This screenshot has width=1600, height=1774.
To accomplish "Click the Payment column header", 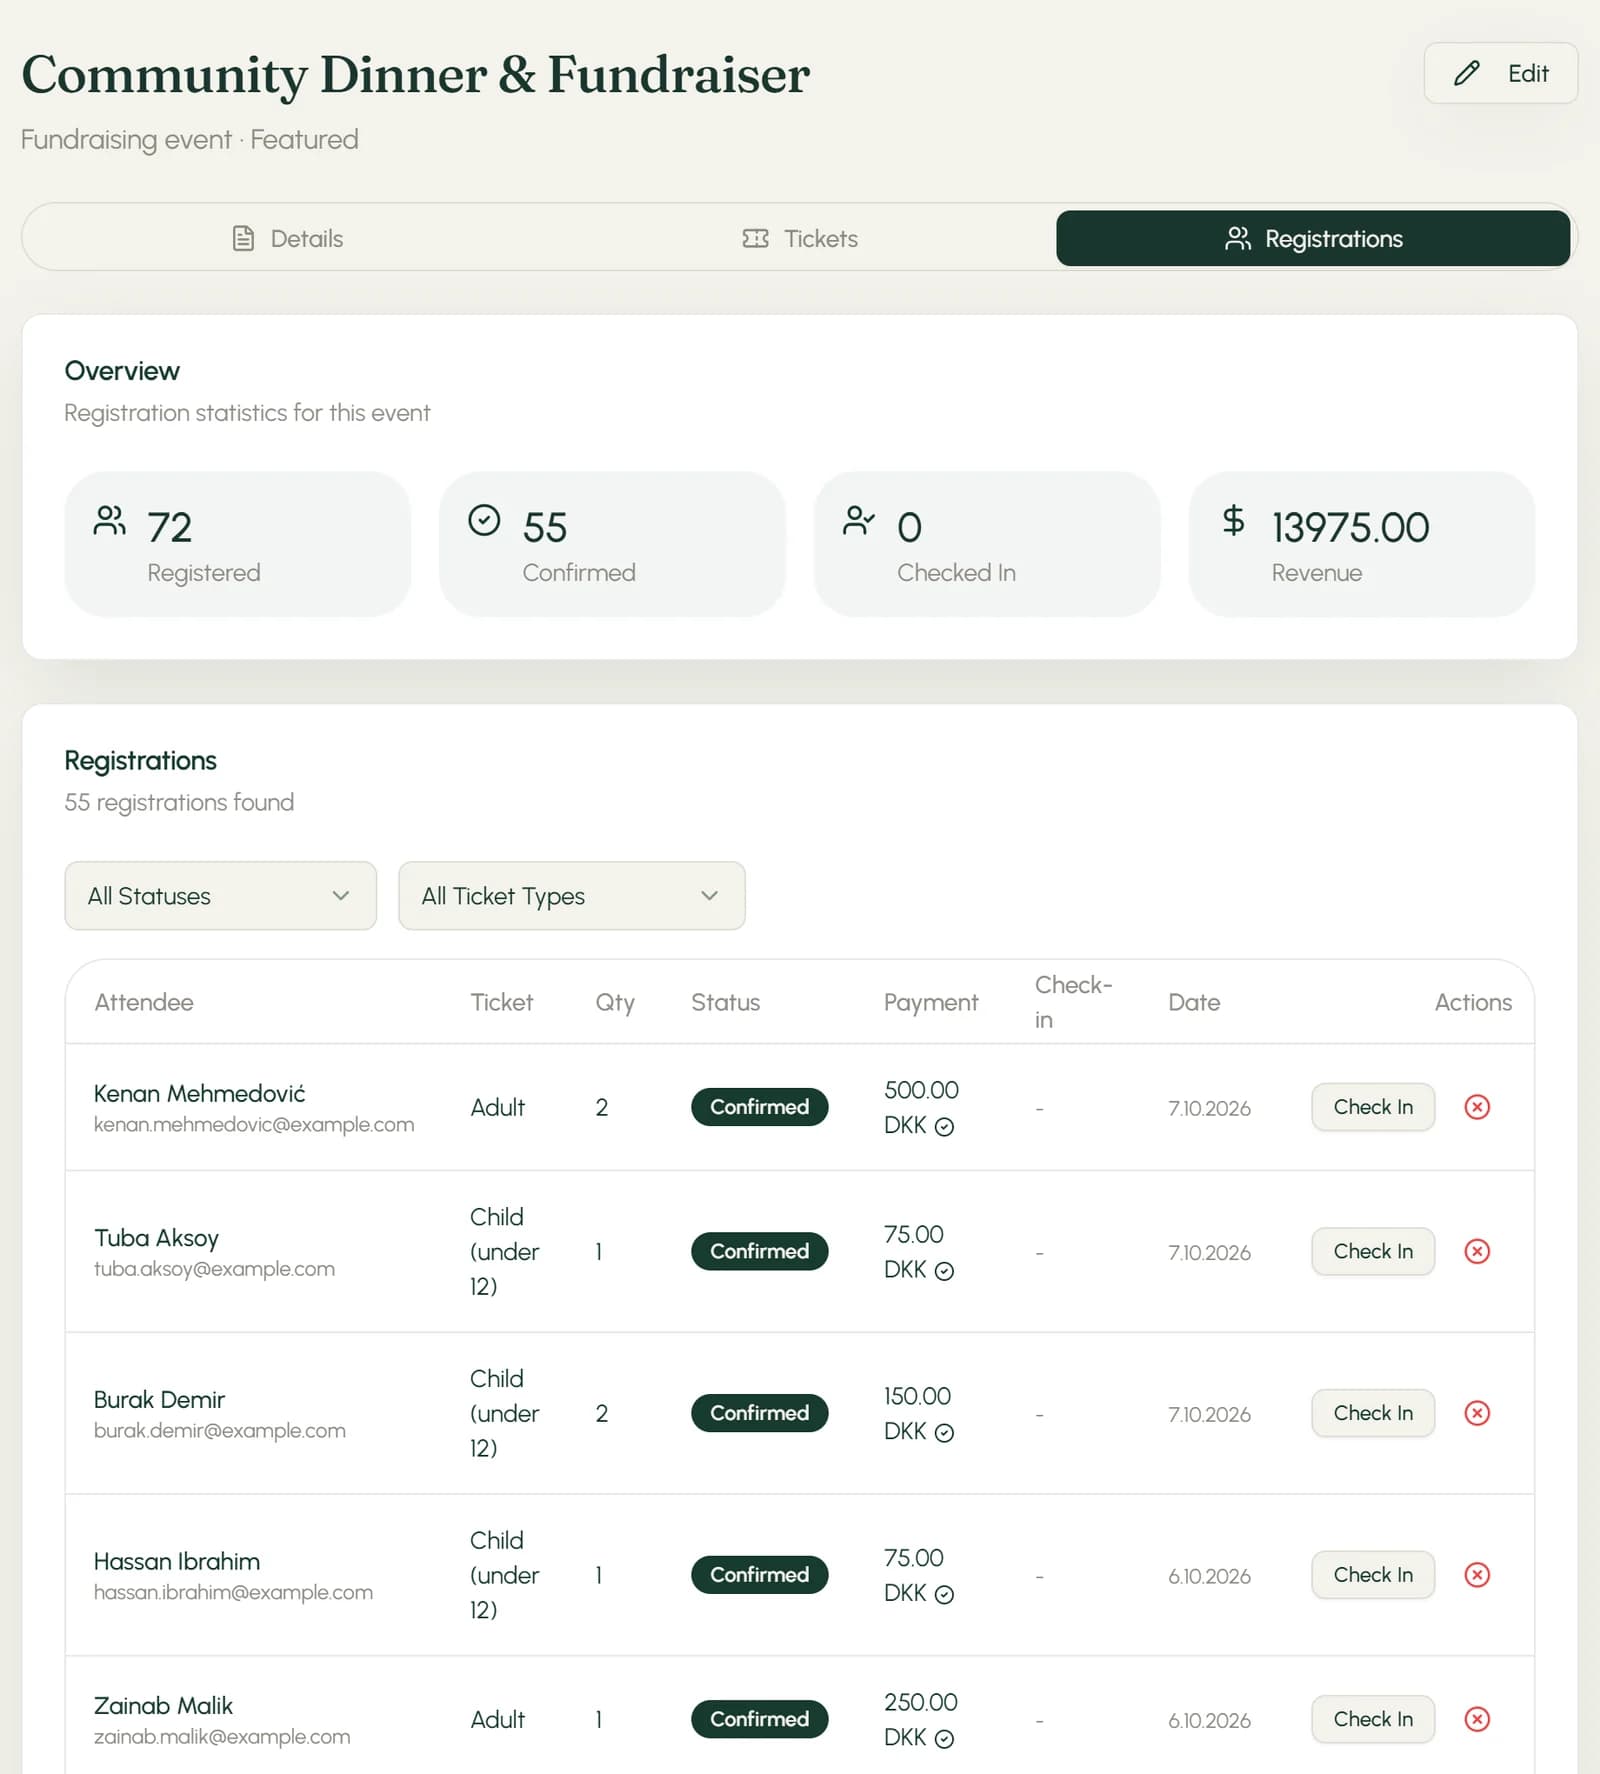I will point(931,1002).
